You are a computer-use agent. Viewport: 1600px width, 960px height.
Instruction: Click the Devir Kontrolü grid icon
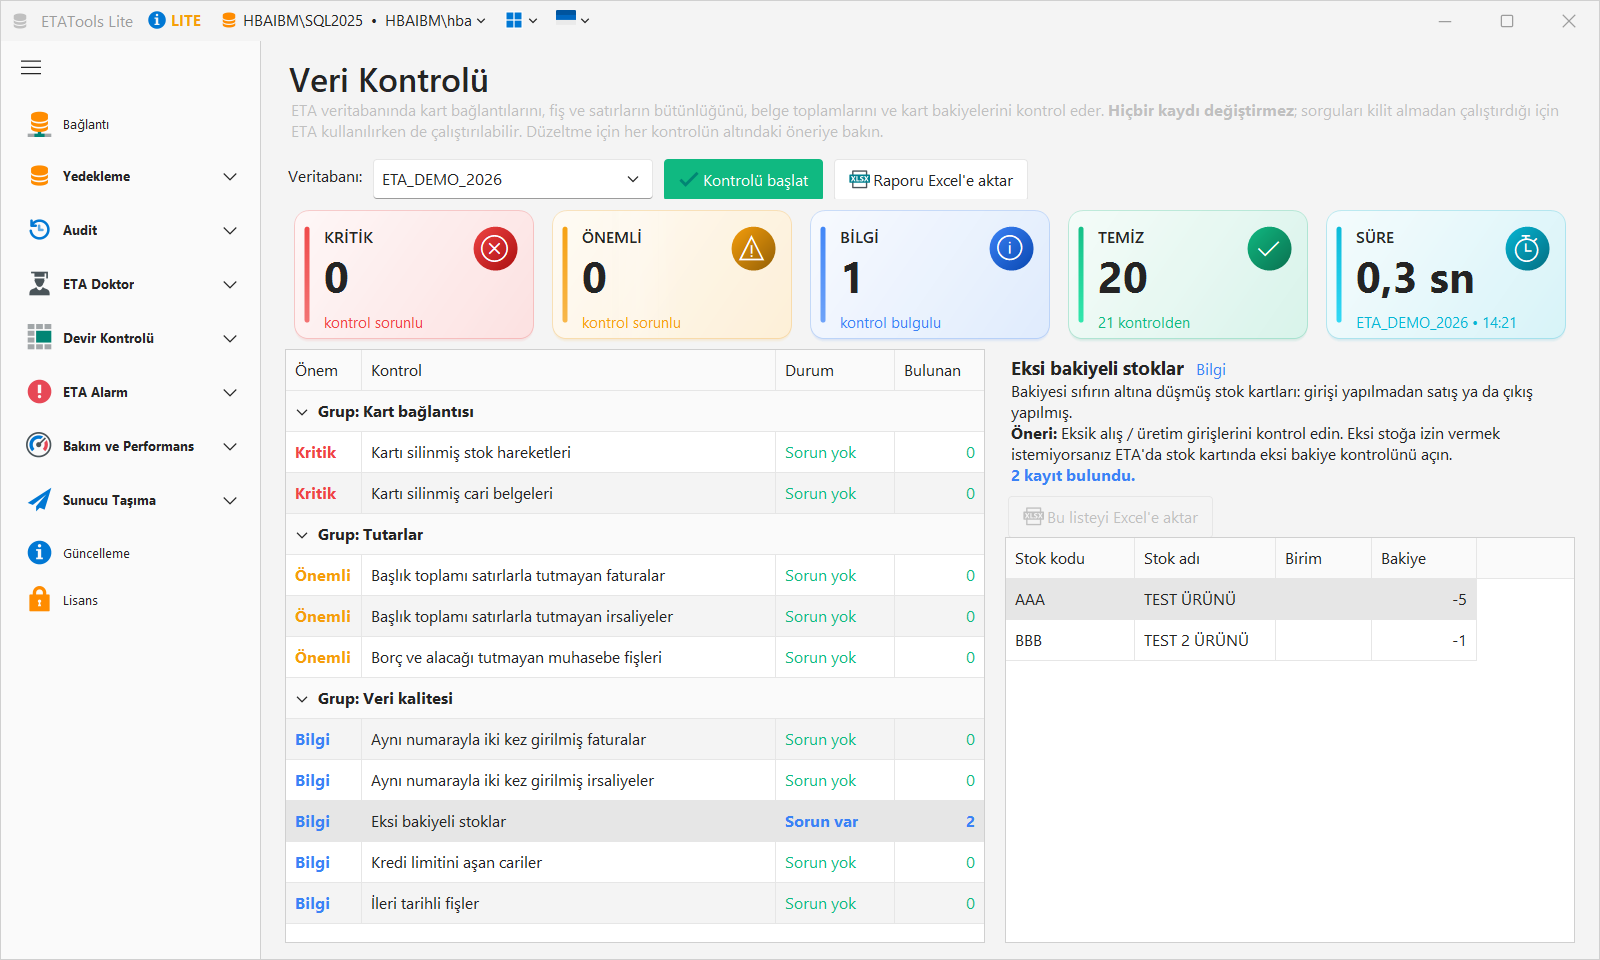[39, 338]
